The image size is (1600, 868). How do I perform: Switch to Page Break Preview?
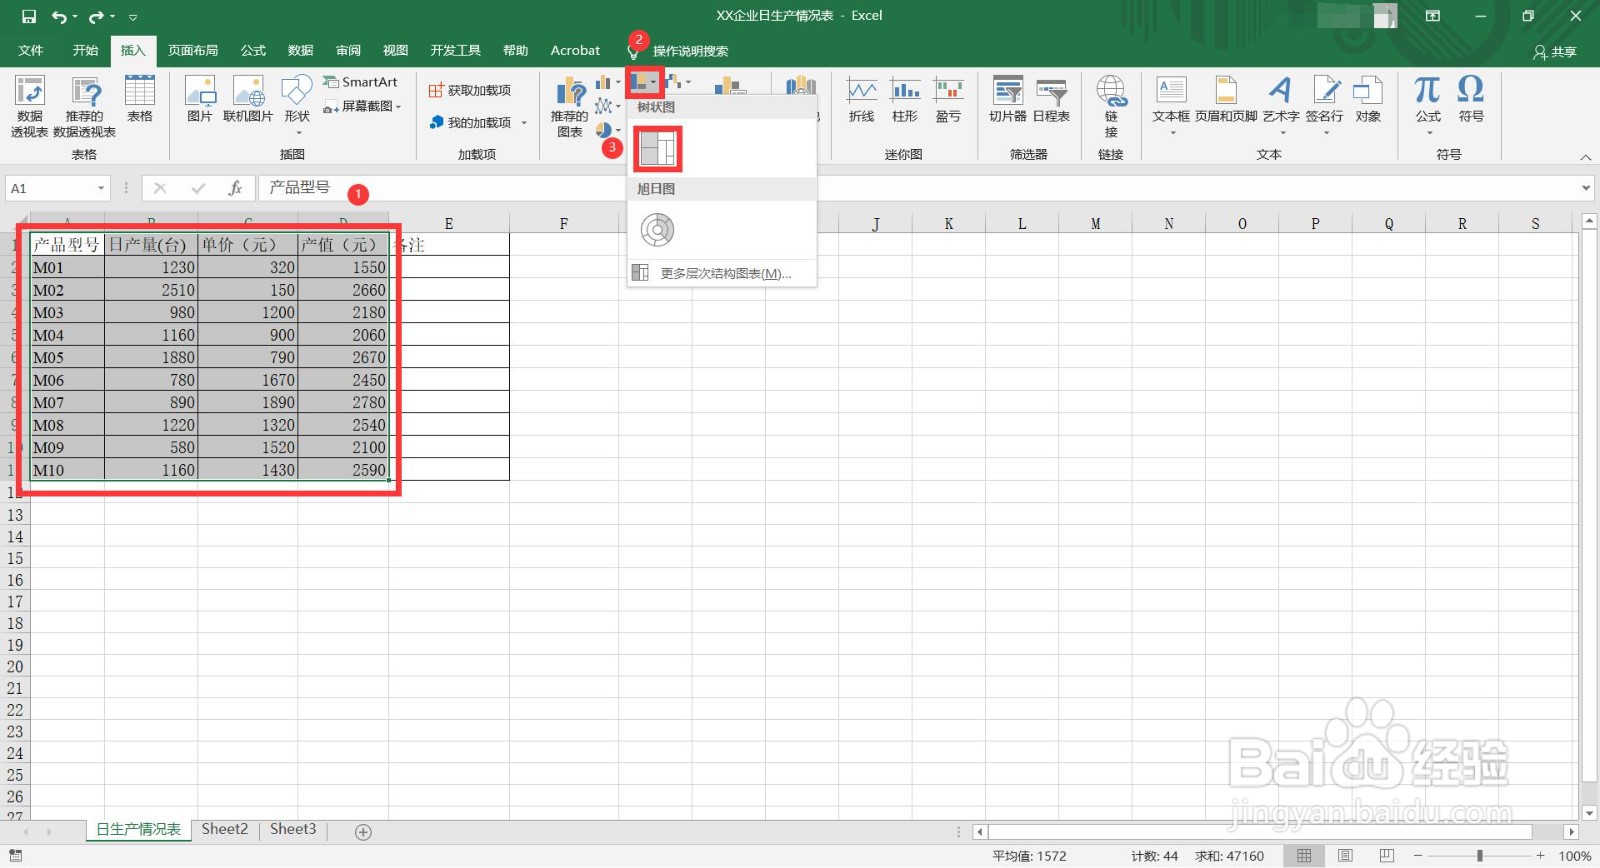(x=1387, y=856)
